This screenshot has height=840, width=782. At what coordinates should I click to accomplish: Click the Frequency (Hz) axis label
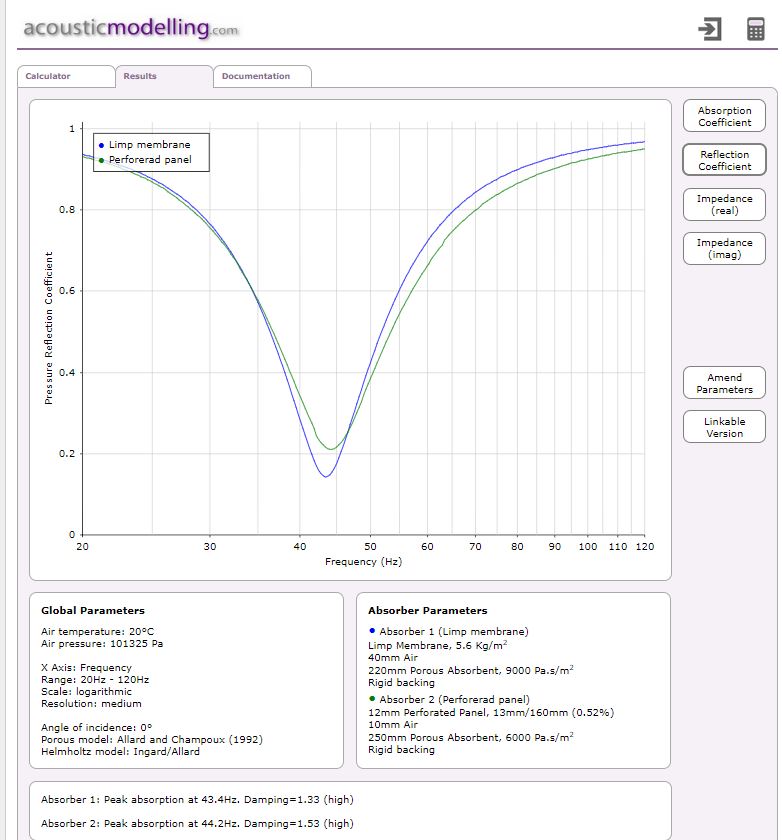363,562
